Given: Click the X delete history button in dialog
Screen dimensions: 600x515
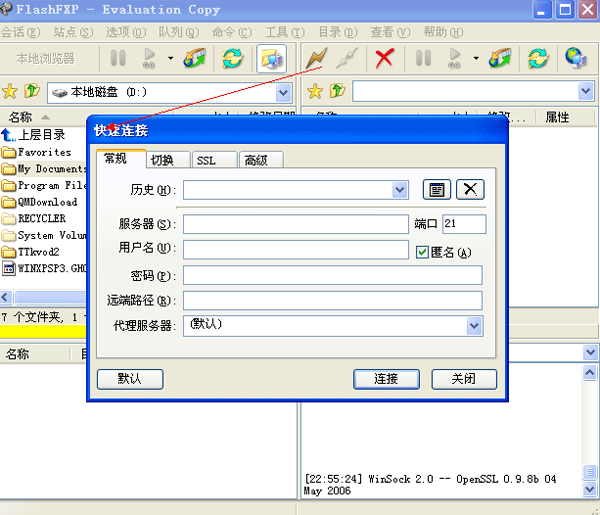Looking at the screenshot, I should coord(469,190).
